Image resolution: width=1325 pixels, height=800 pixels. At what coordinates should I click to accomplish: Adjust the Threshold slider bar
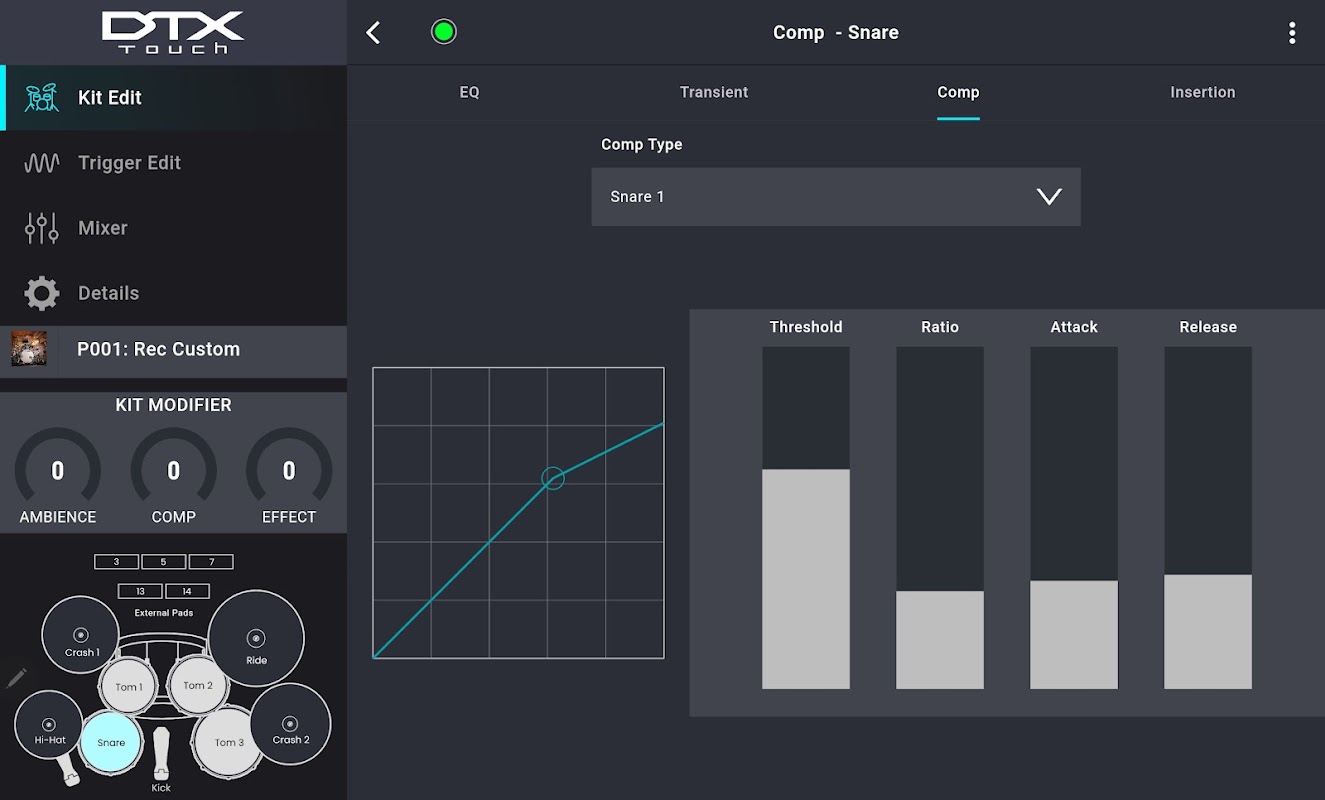click(x=806, y=518)
